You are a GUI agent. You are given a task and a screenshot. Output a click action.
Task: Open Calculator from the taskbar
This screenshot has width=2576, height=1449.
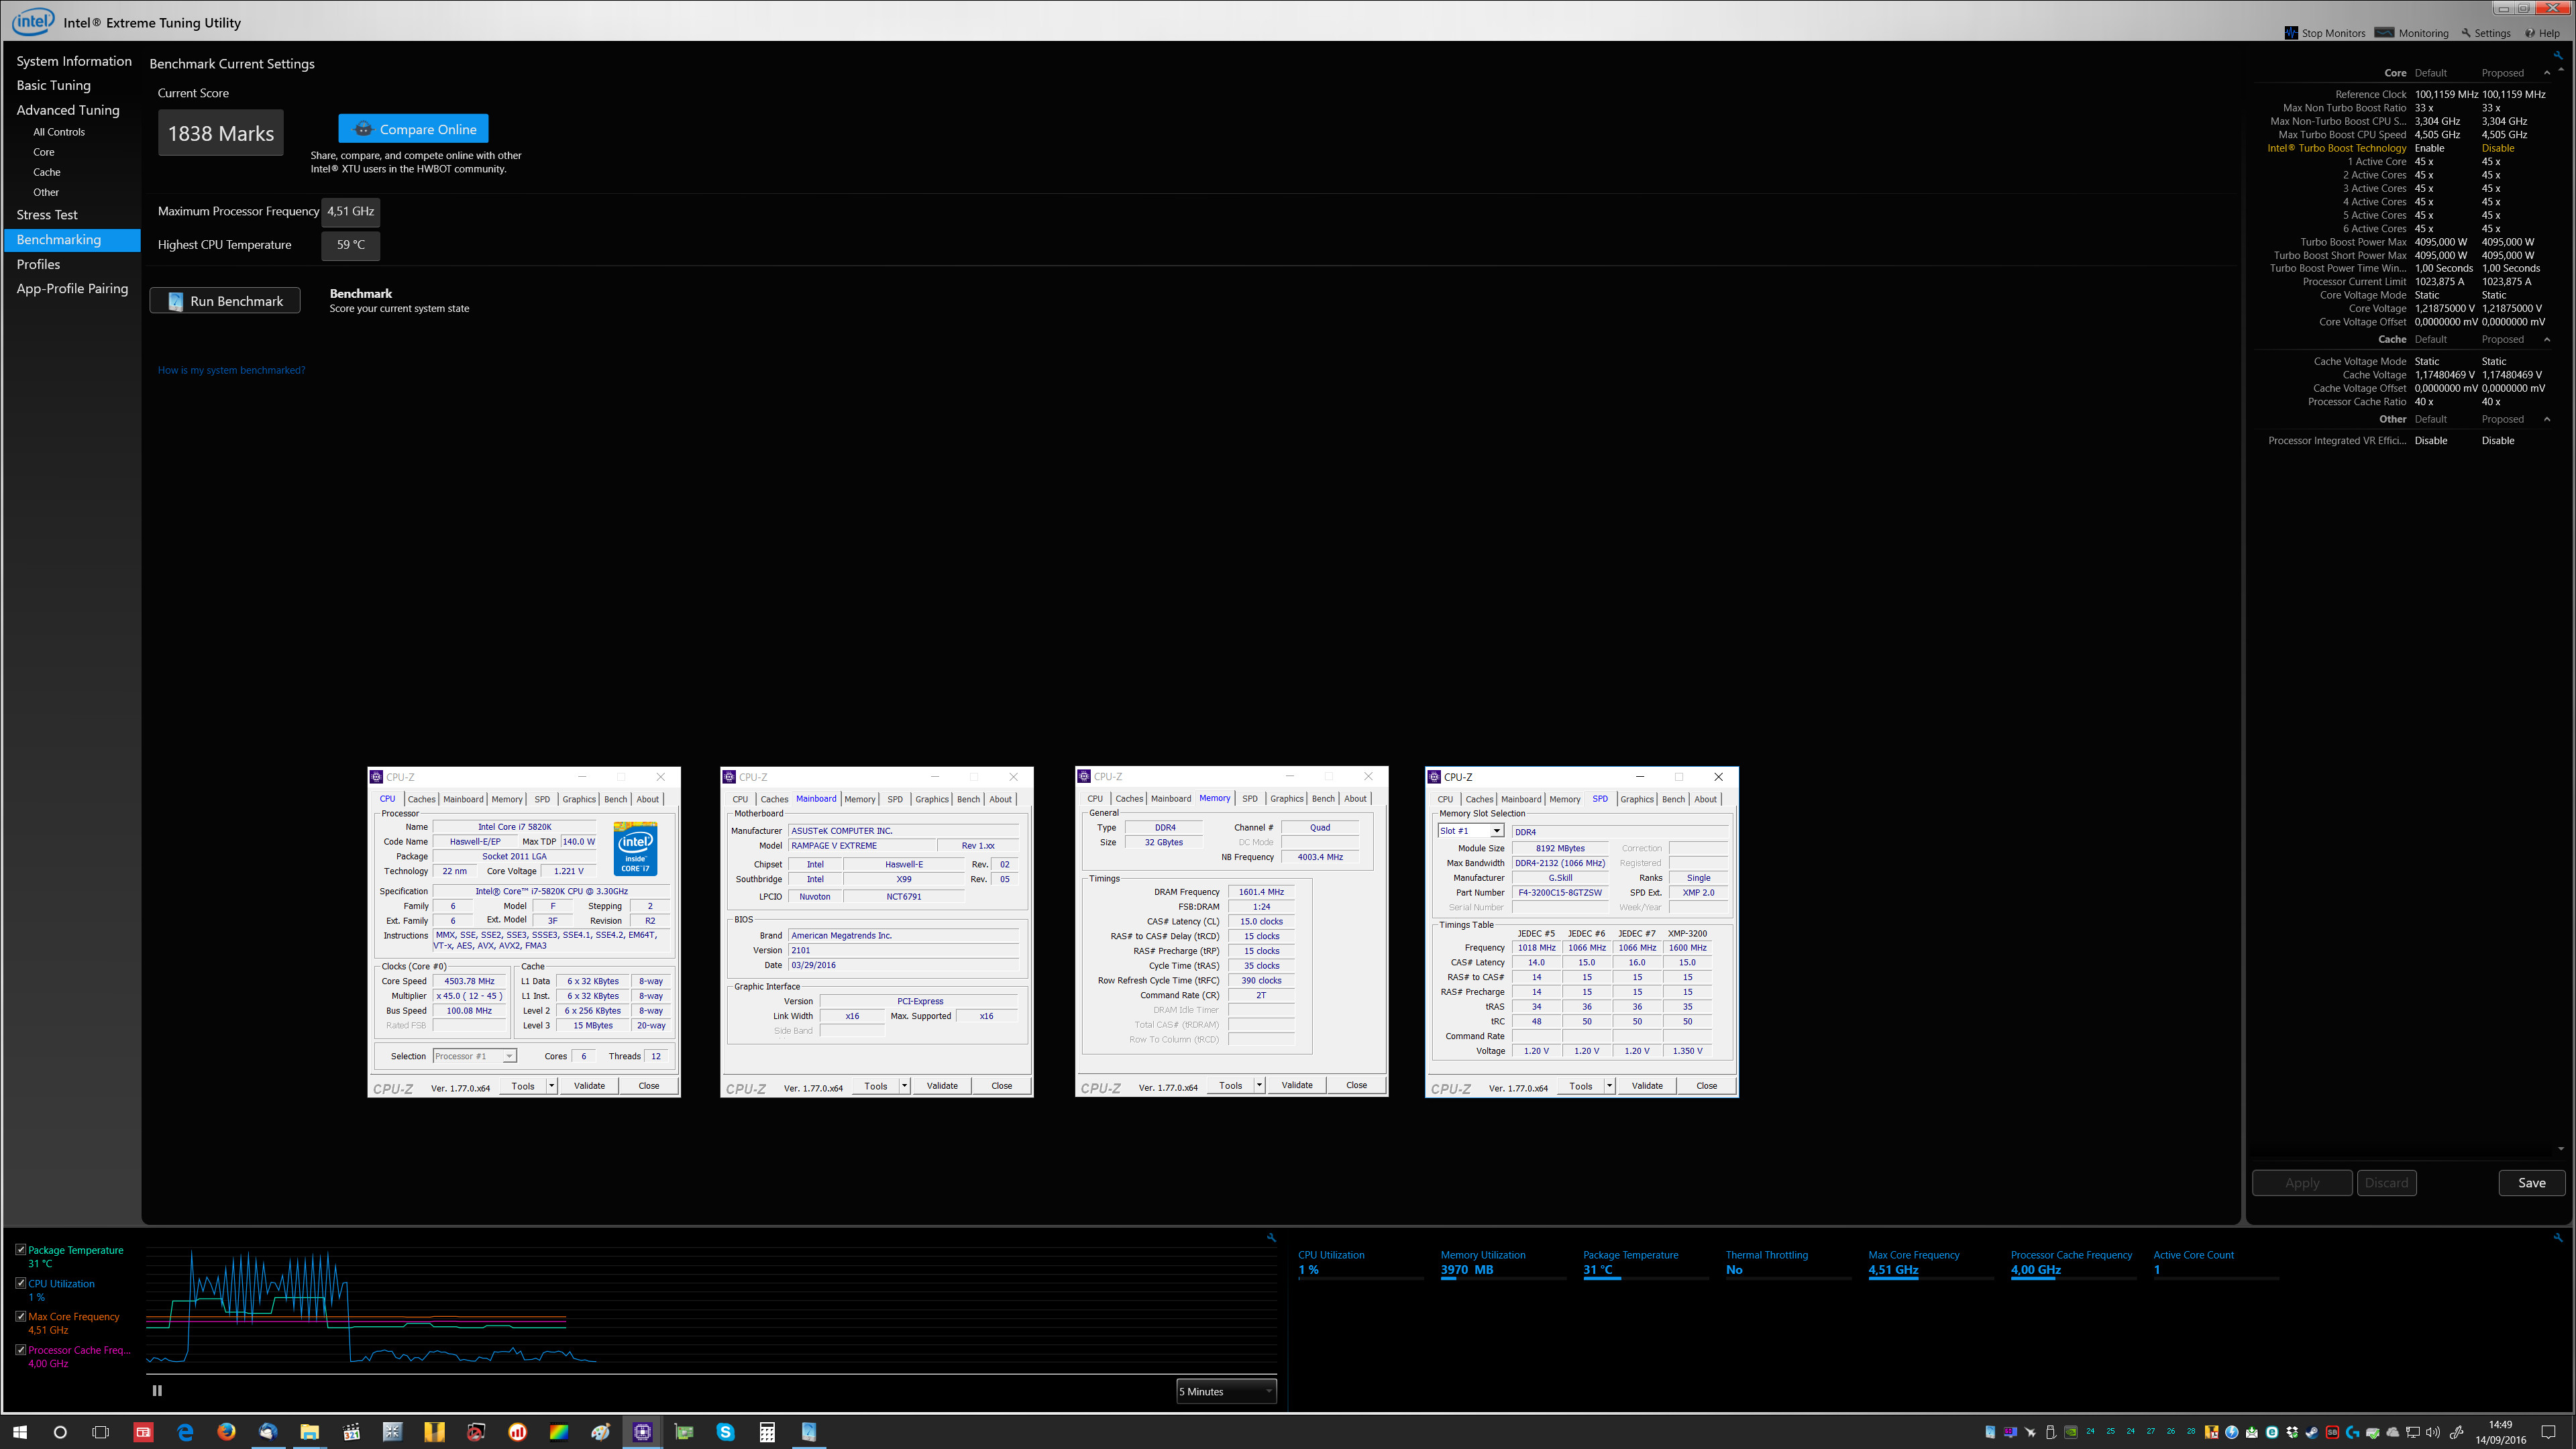pyautogui.click(x=767, y=1432)
